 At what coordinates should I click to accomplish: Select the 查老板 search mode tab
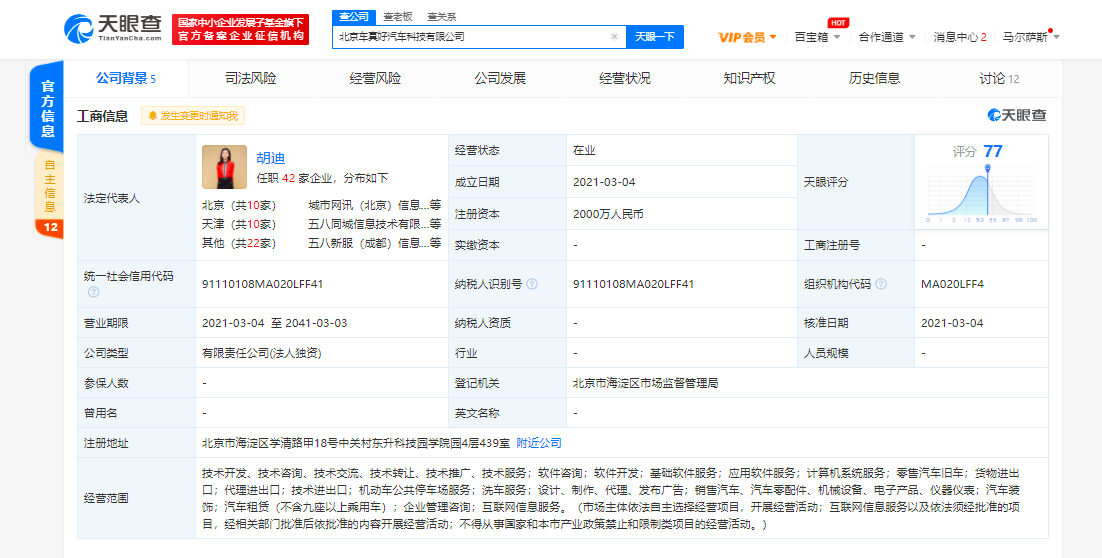pyautogui.click(x=398, y=17)
